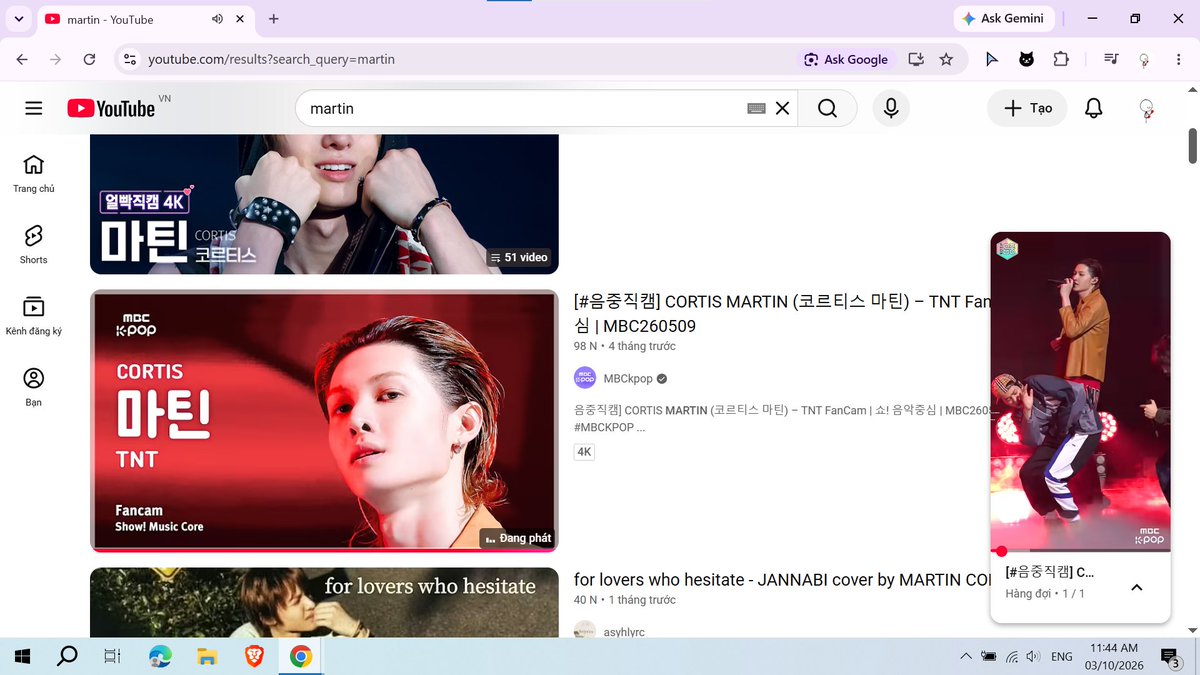The width and height of the screenshot is (1200, 675).
Task: Open the browser extensions puzzle icon
Action: (1061, 59)
